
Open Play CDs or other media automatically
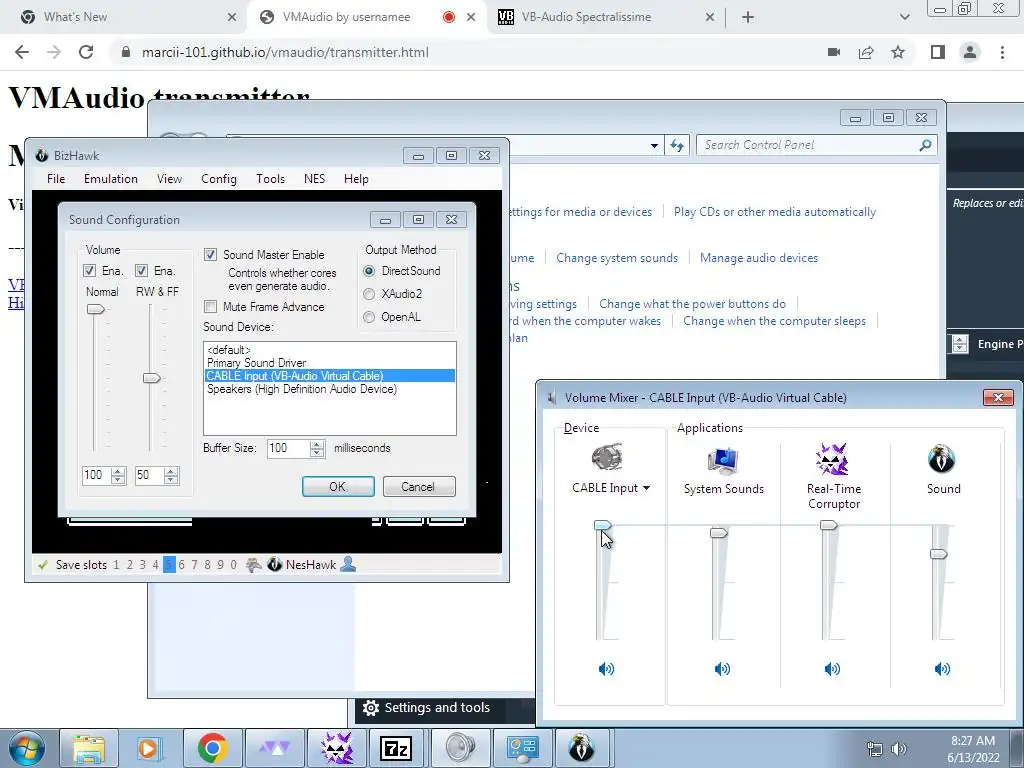(775, 212)
